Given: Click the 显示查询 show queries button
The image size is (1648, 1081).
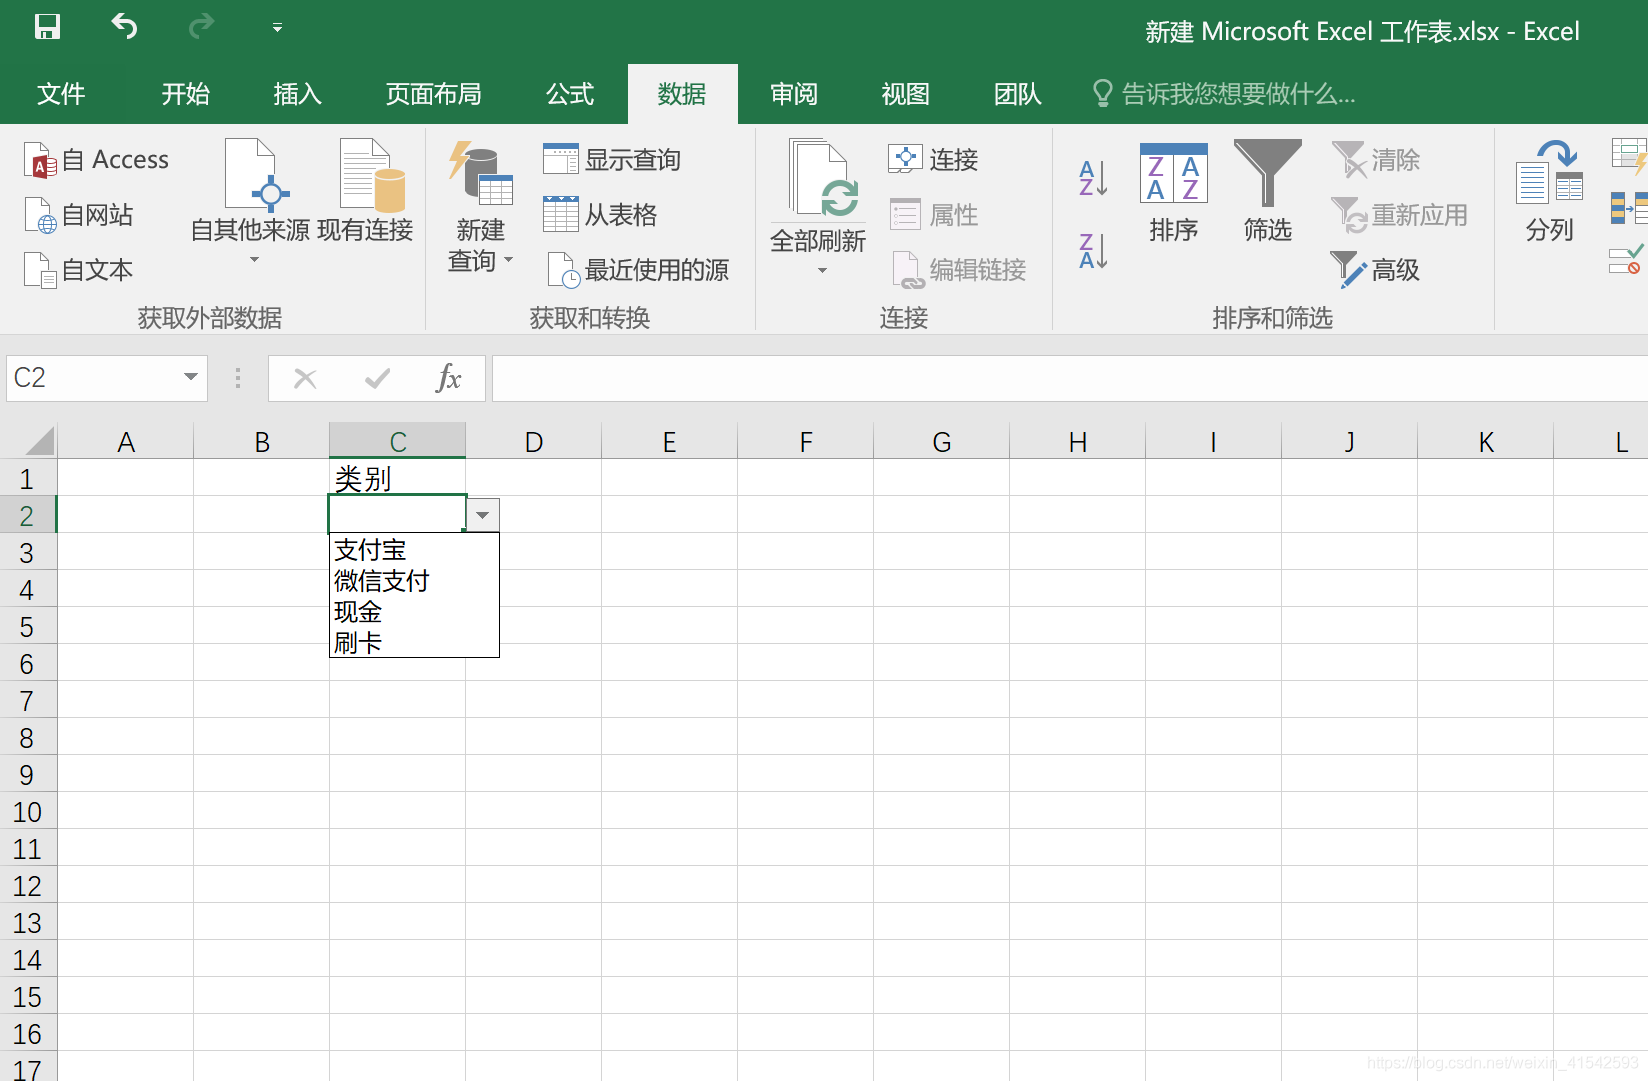Looking at the screenshot, I should click(x=612, y=160).
